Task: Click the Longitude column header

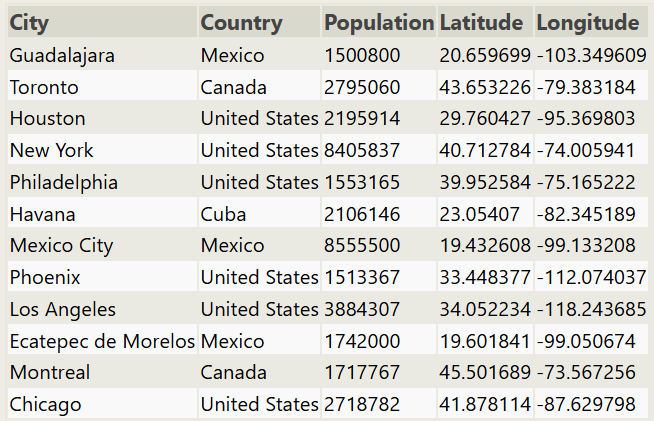Action: (x=588, y=23)
